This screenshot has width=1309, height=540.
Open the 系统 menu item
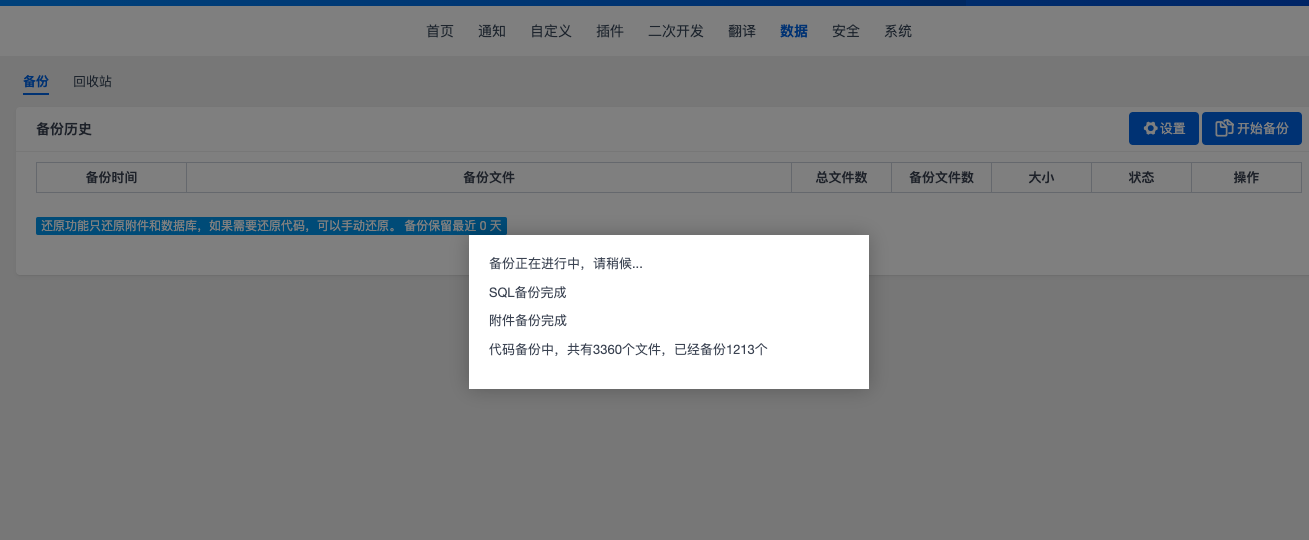pos(898,31)
